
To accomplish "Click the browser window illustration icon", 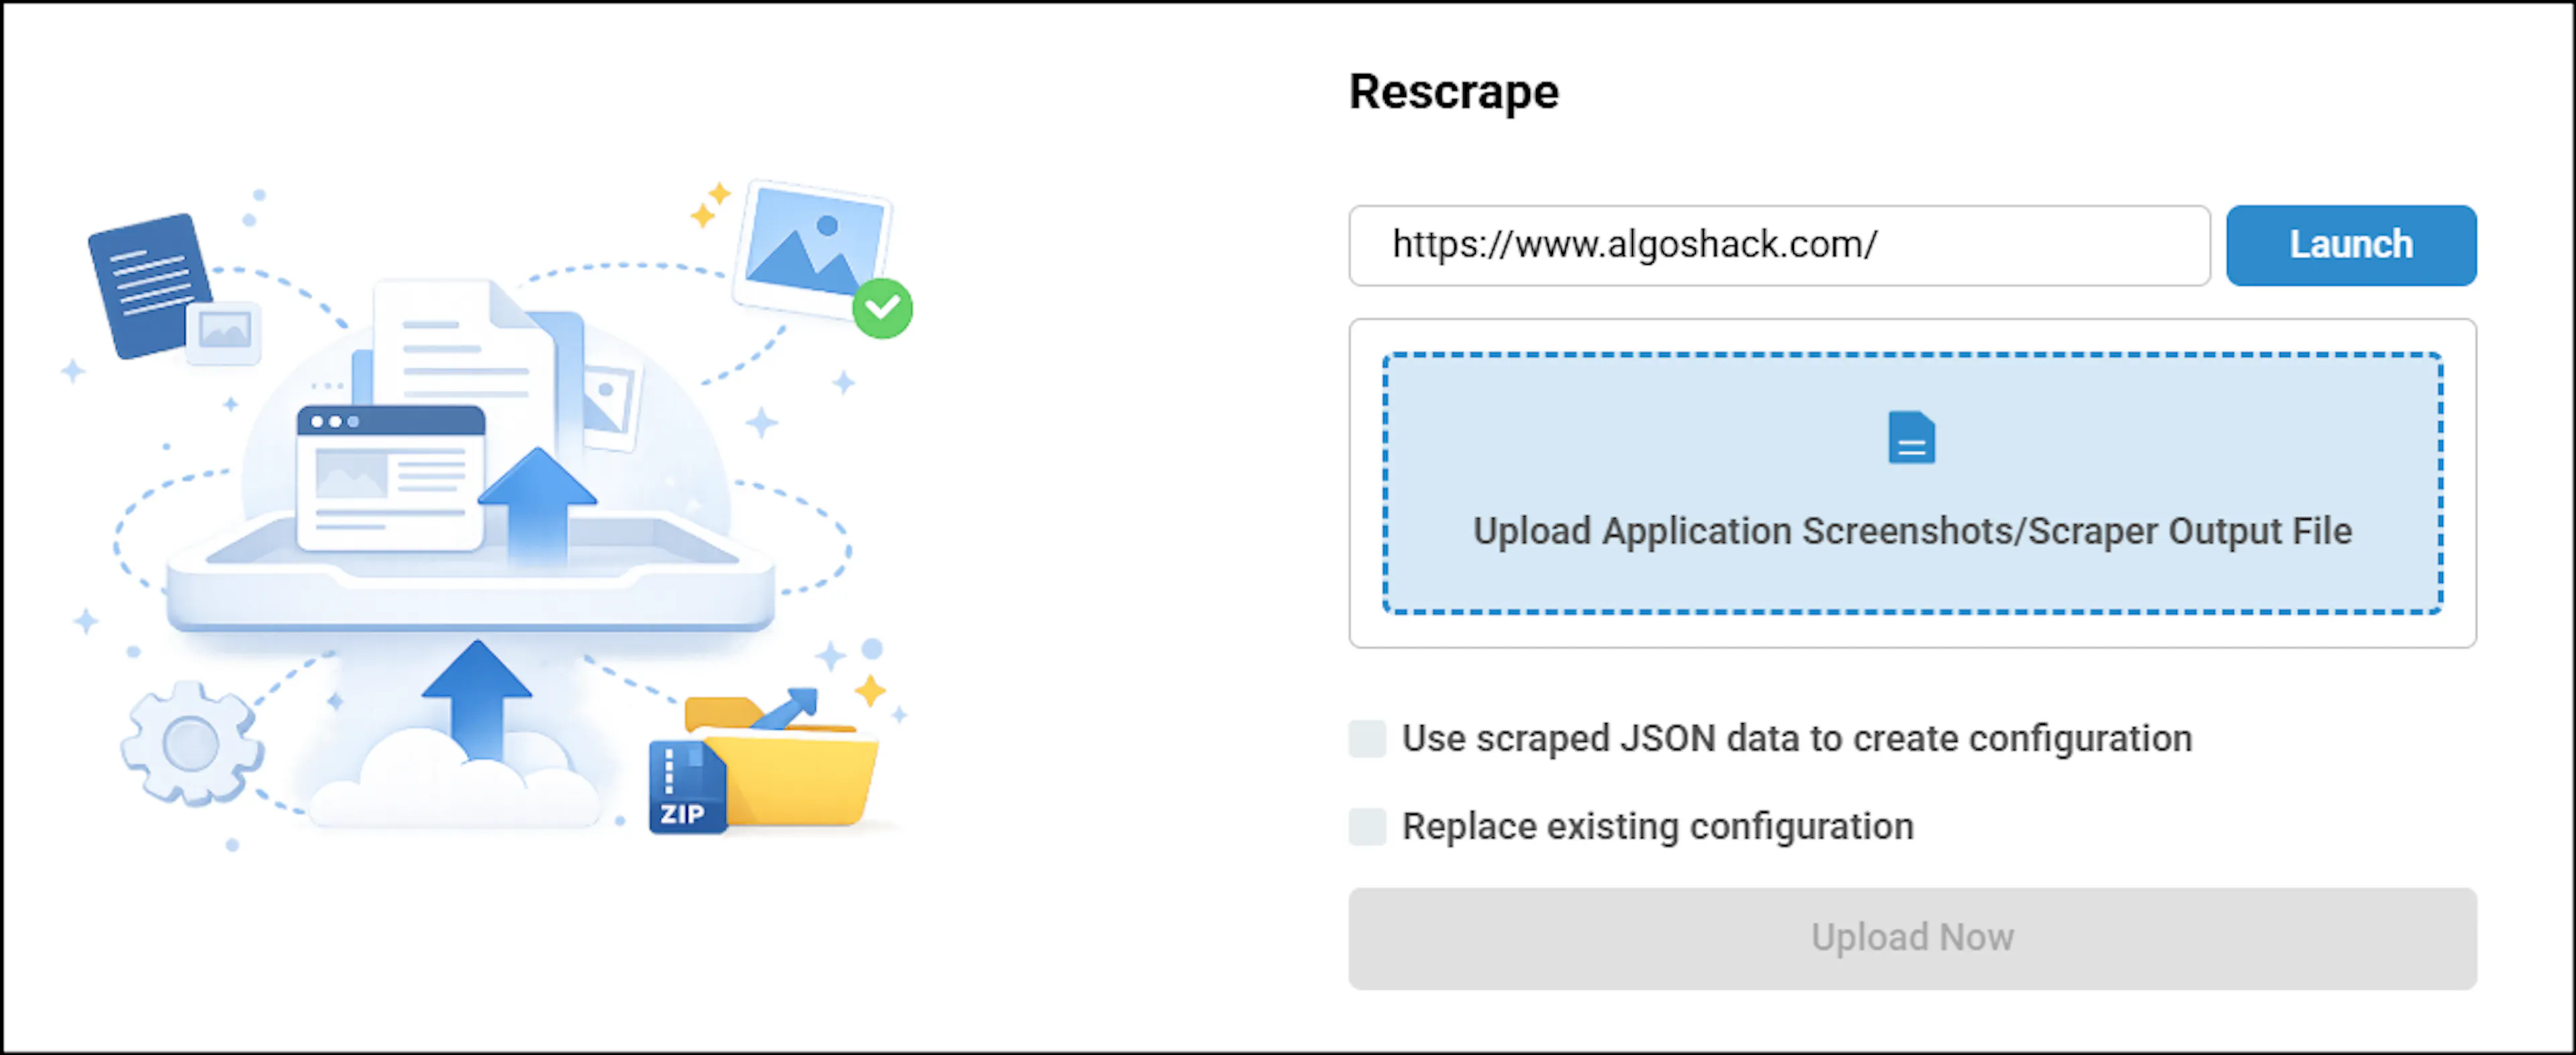I will coord(391,478).
